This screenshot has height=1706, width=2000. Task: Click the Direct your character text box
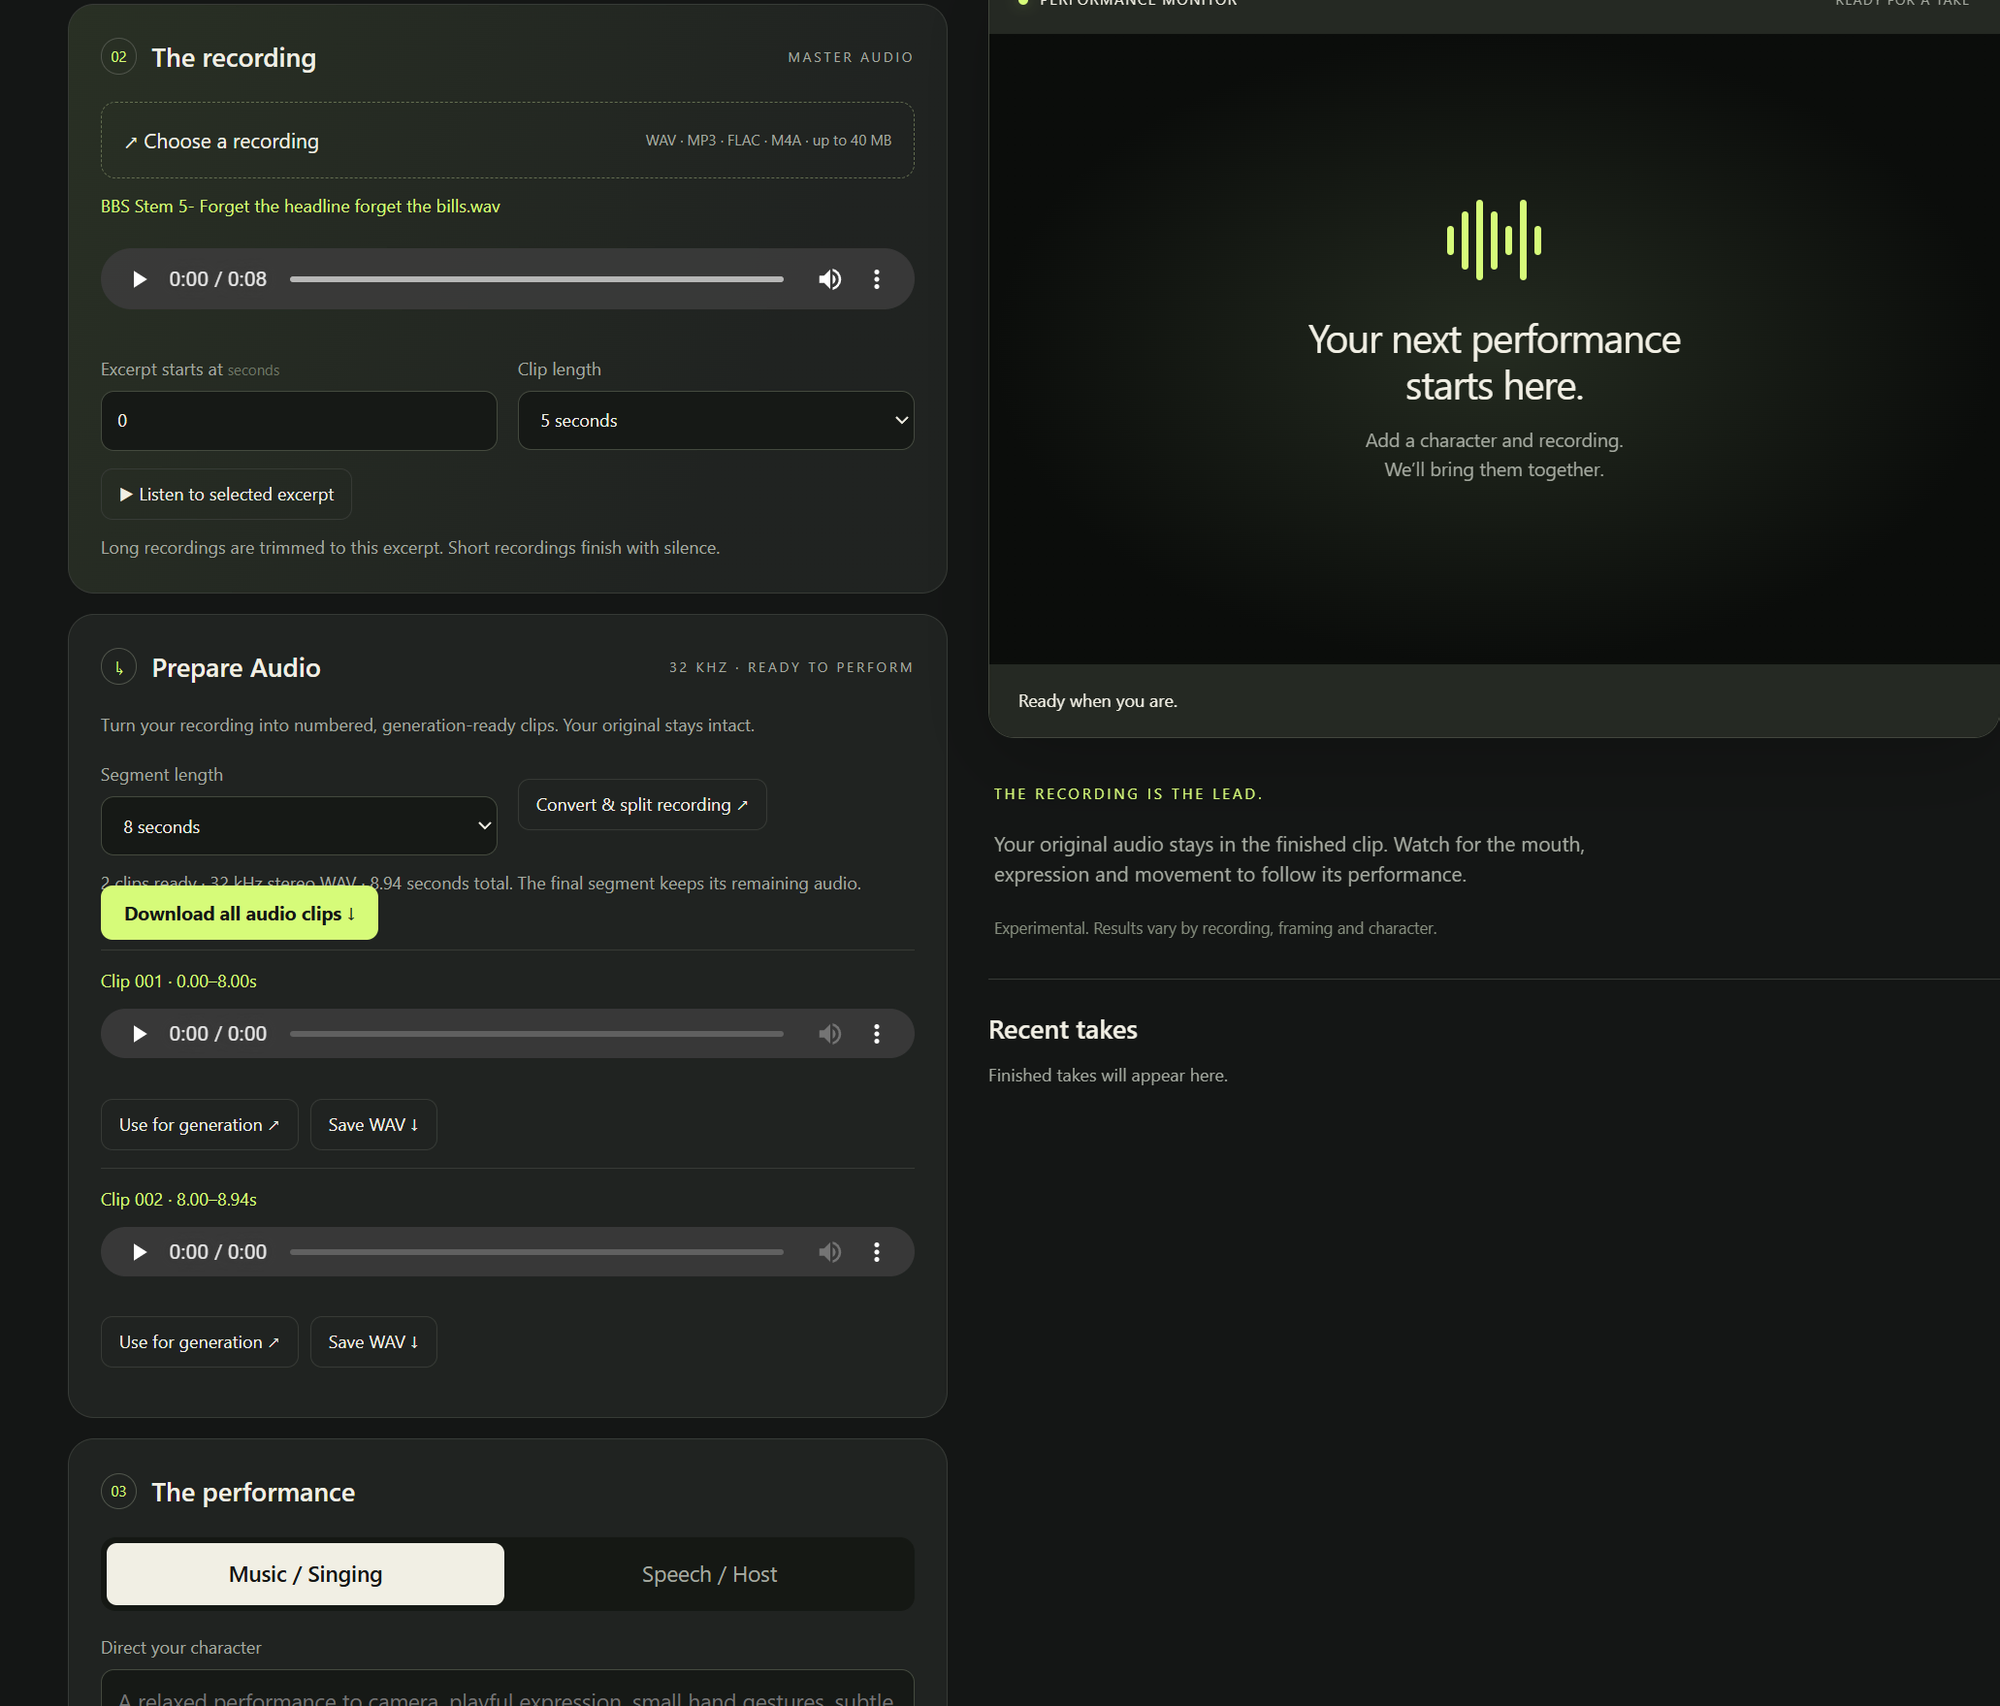click(x=507, y=1688)
